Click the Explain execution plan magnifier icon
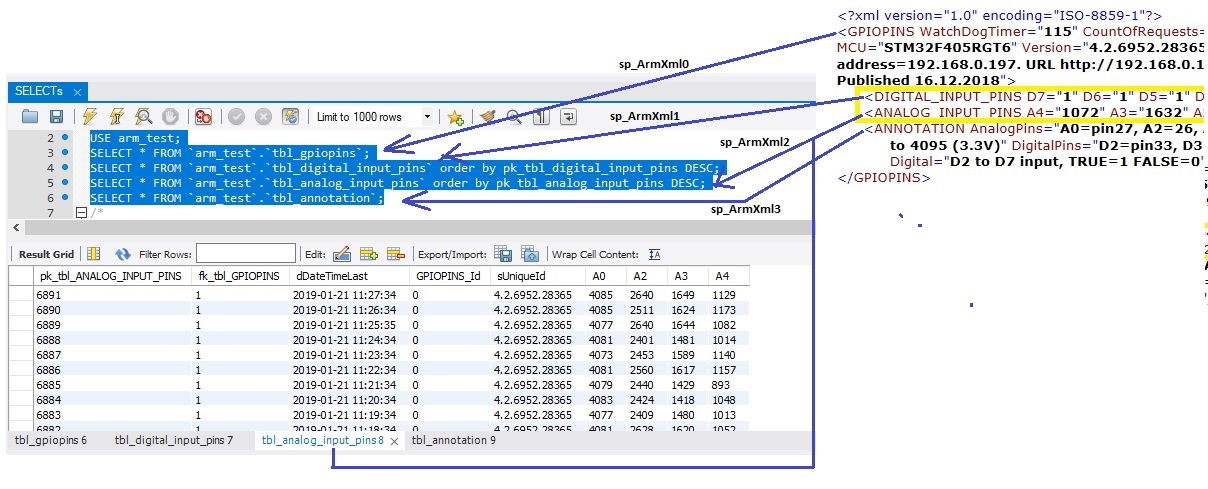The width and height of the screenshot is (1208, 489). [143, 117]
